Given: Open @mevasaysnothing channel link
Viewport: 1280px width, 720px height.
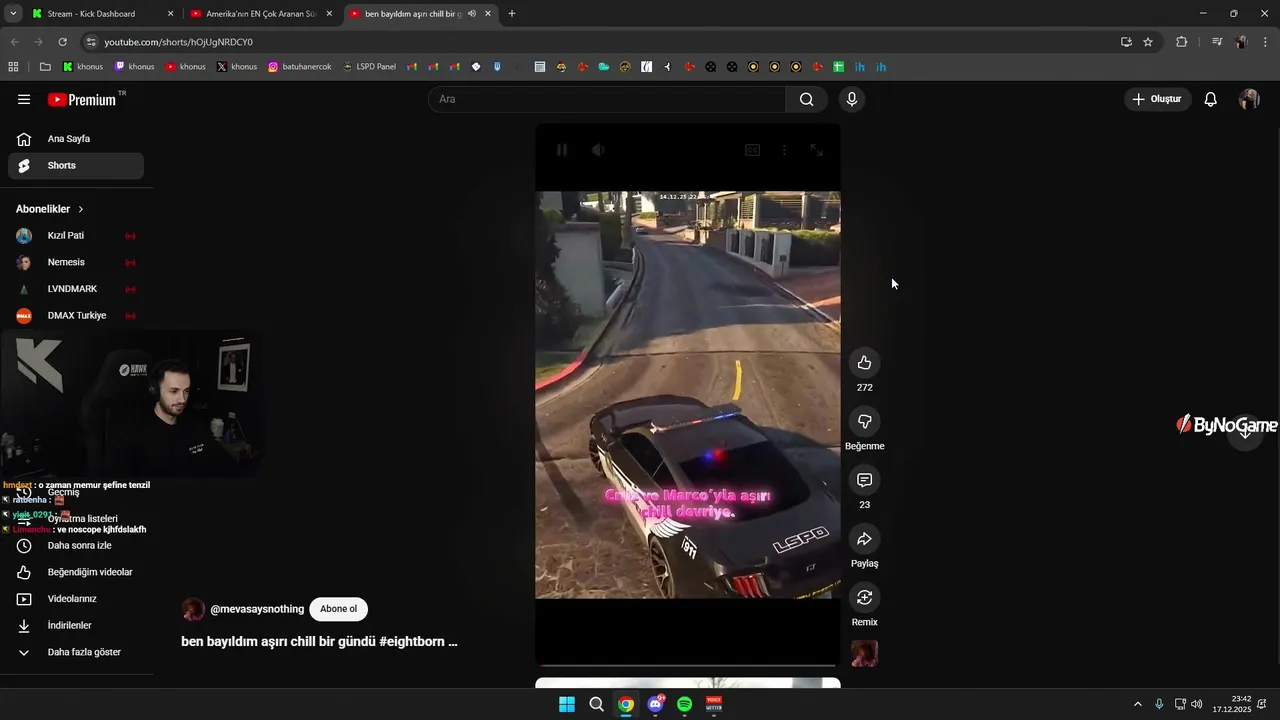Looking at the screenshot, I should click(x=257, y=609).
